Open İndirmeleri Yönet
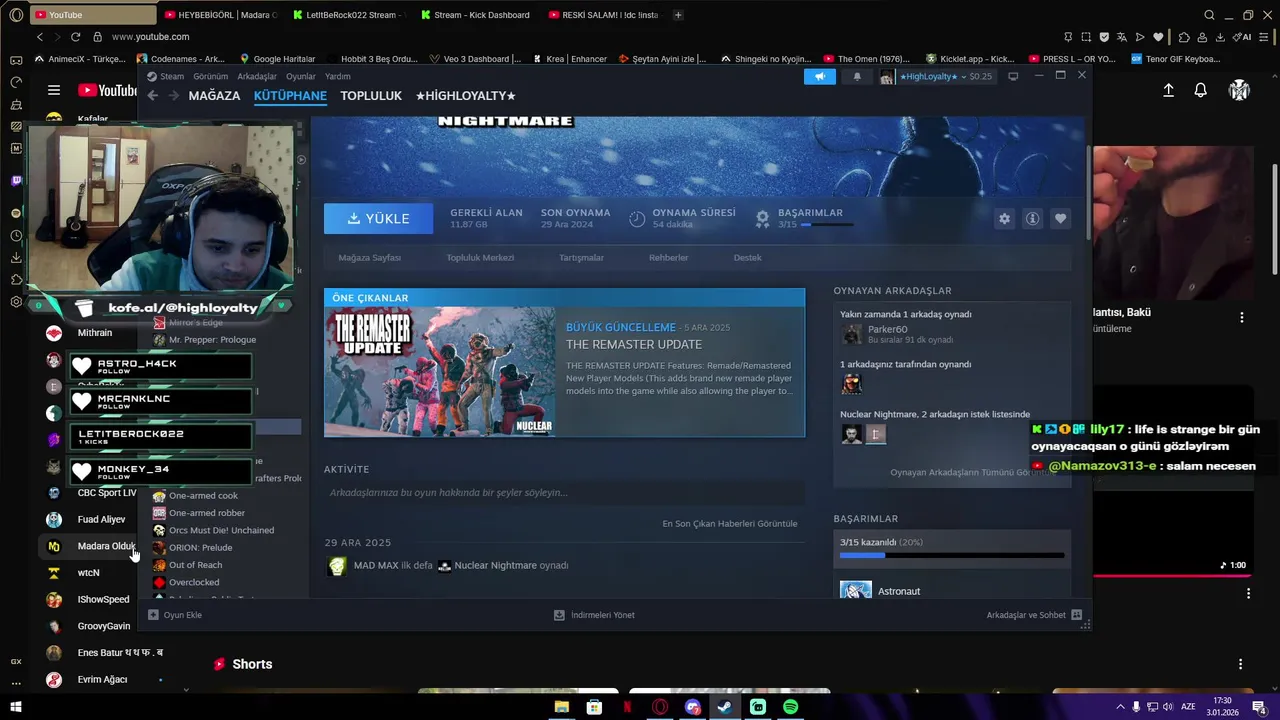 (x=594, y=615)
